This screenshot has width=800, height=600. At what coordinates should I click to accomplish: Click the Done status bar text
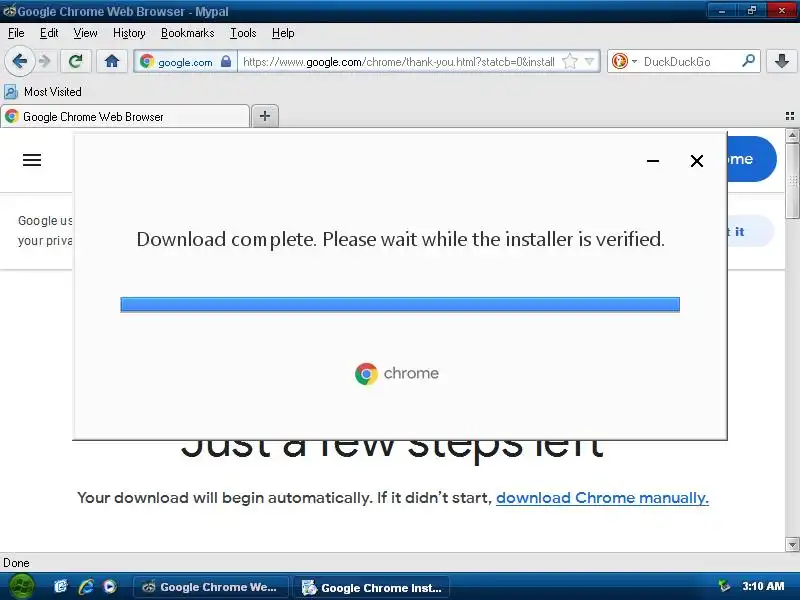16,563
